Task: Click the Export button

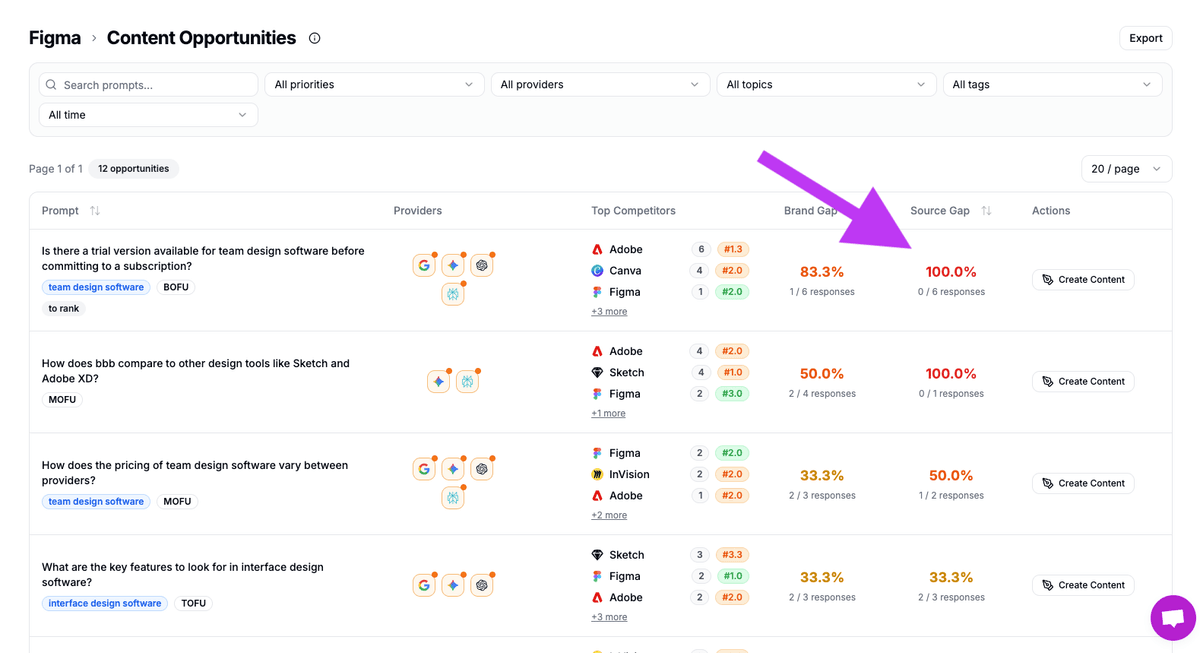Action: click(x=1145, y=38)
